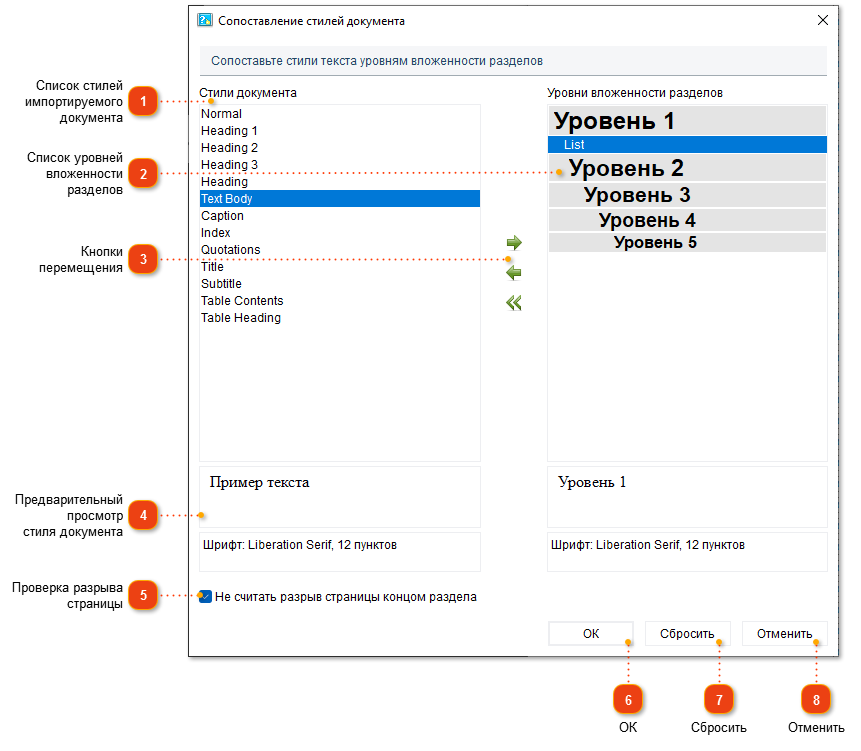
Task: Click the green right arrow move button
Action: 514,243
